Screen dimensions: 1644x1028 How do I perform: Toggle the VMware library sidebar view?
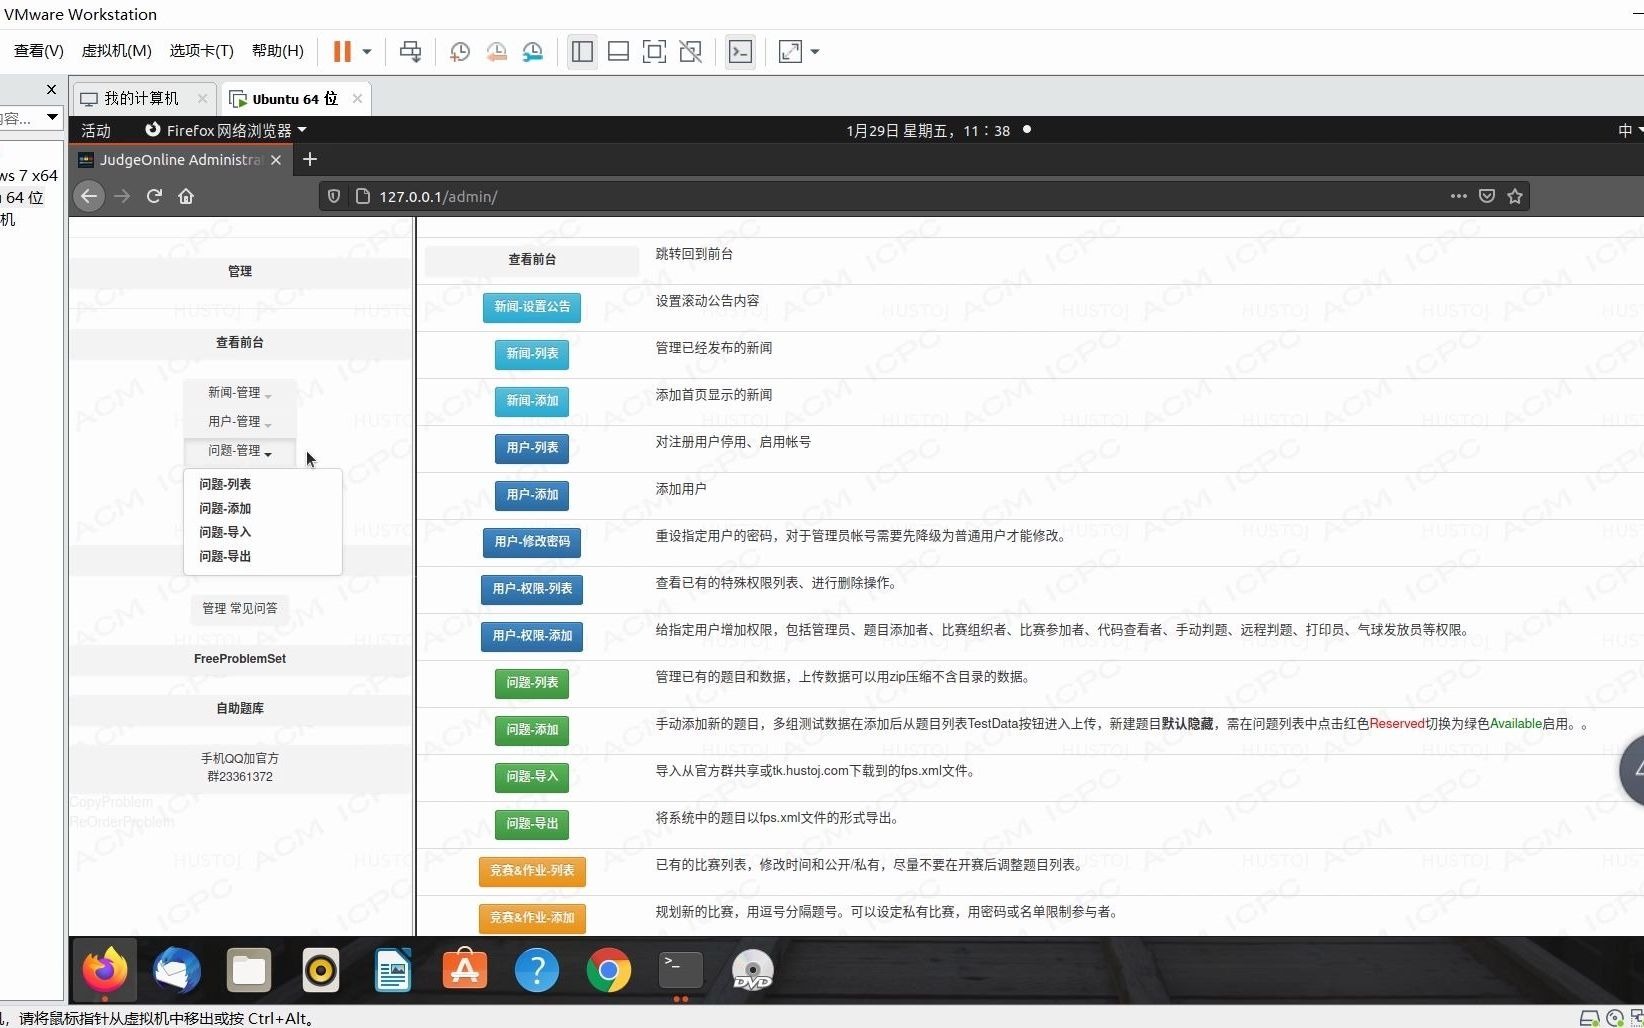tap(582, 51)
